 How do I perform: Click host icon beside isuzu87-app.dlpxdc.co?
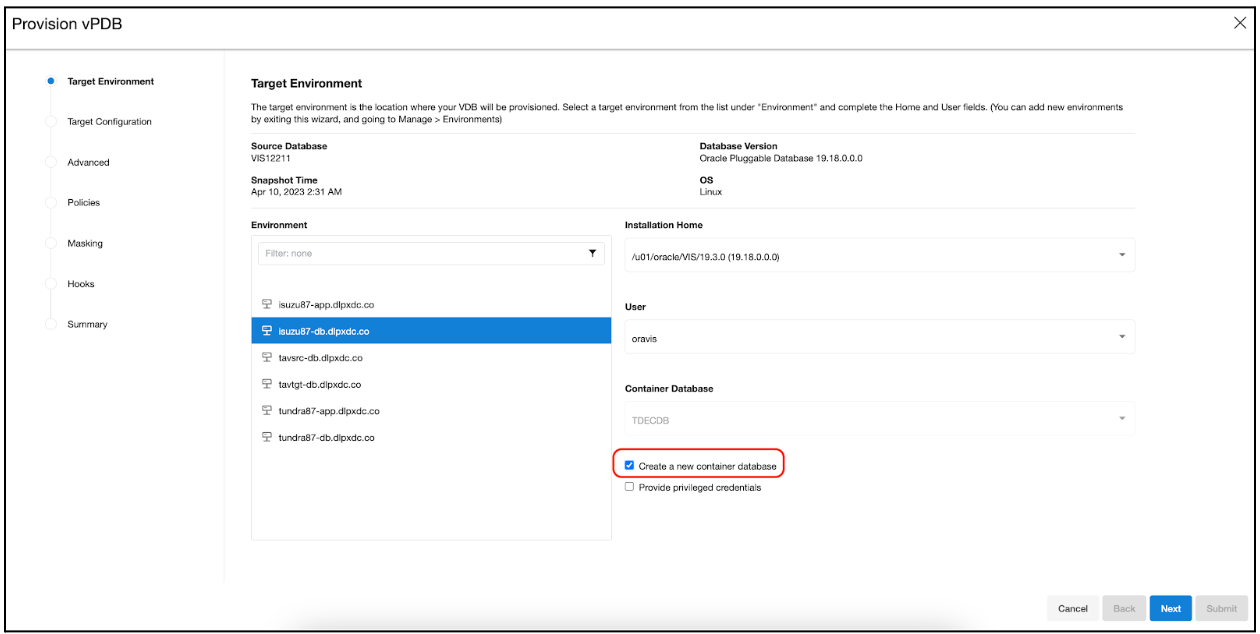(267, 304)
